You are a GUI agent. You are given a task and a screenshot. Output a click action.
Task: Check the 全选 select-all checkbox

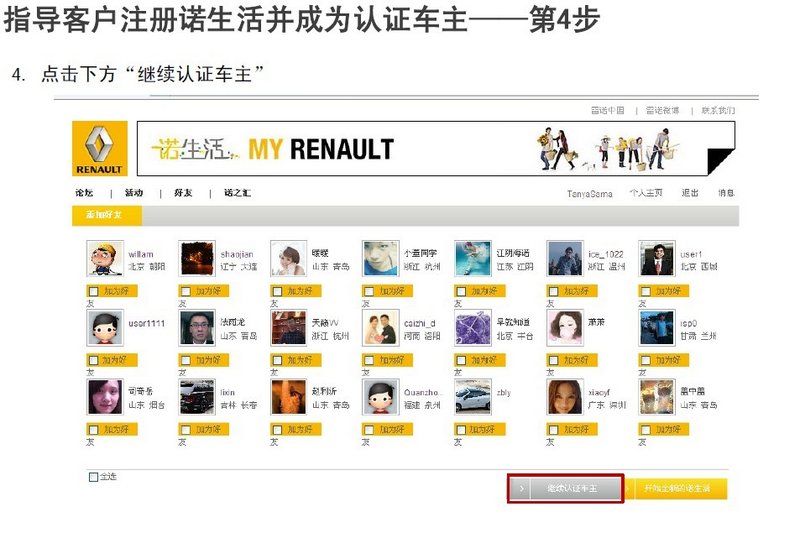click(93, 477)
